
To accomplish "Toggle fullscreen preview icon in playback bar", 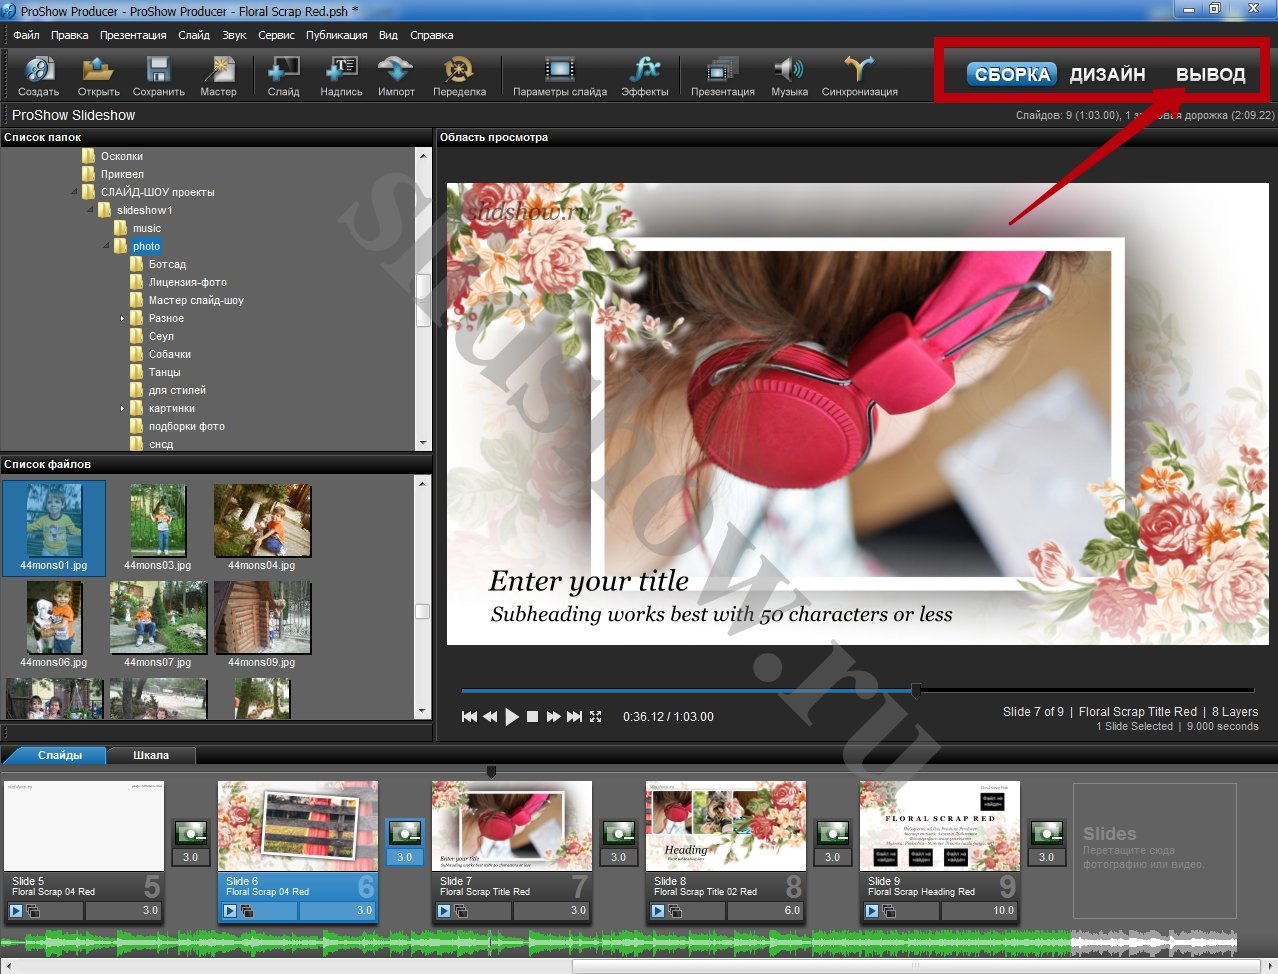I will pos(596,717).
